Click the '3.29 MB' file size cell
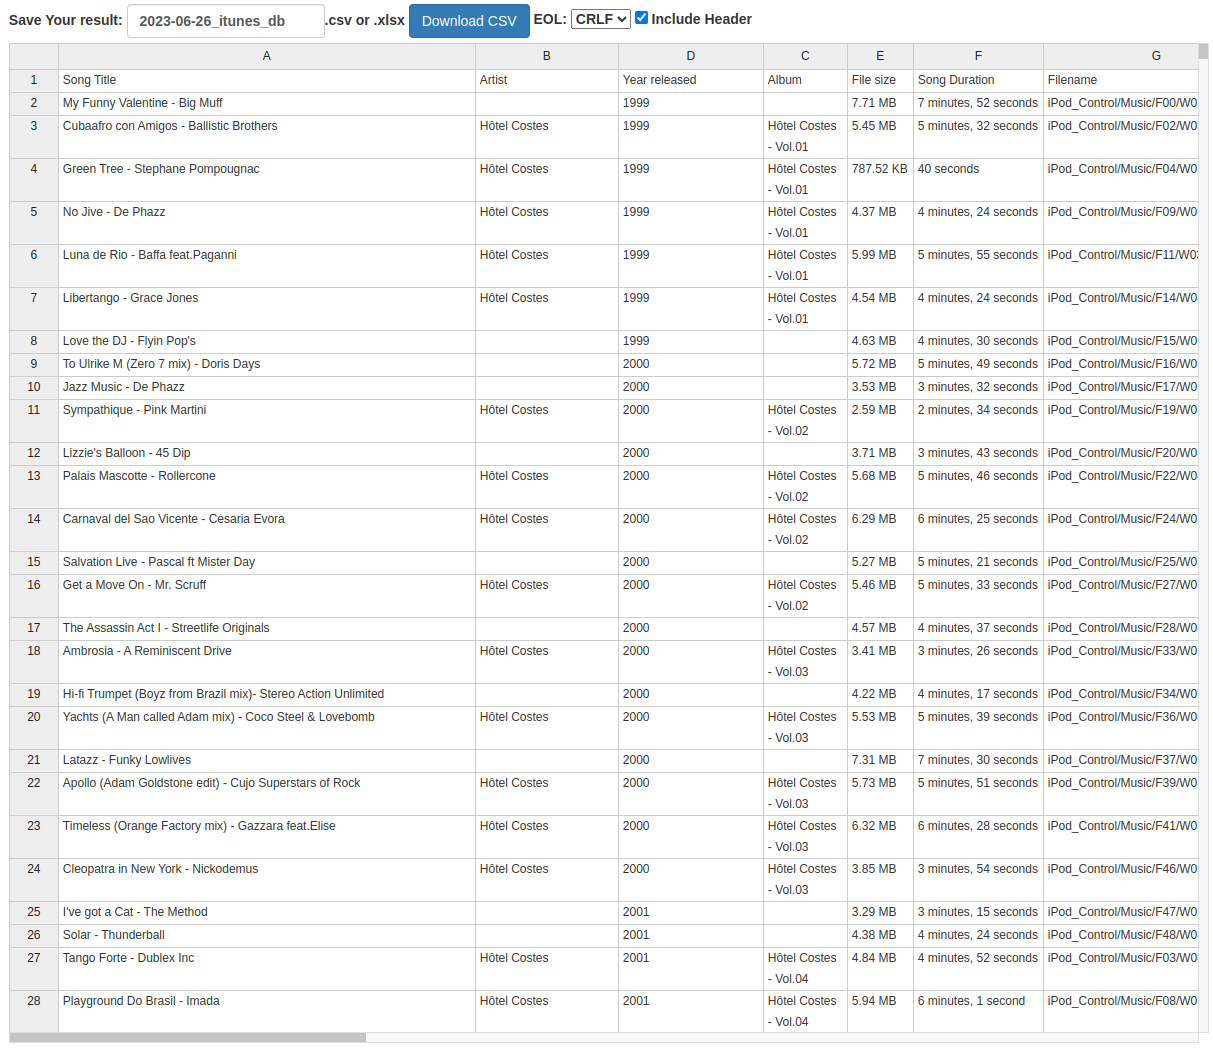The image size is (1213, 1060). pos(880,913)
